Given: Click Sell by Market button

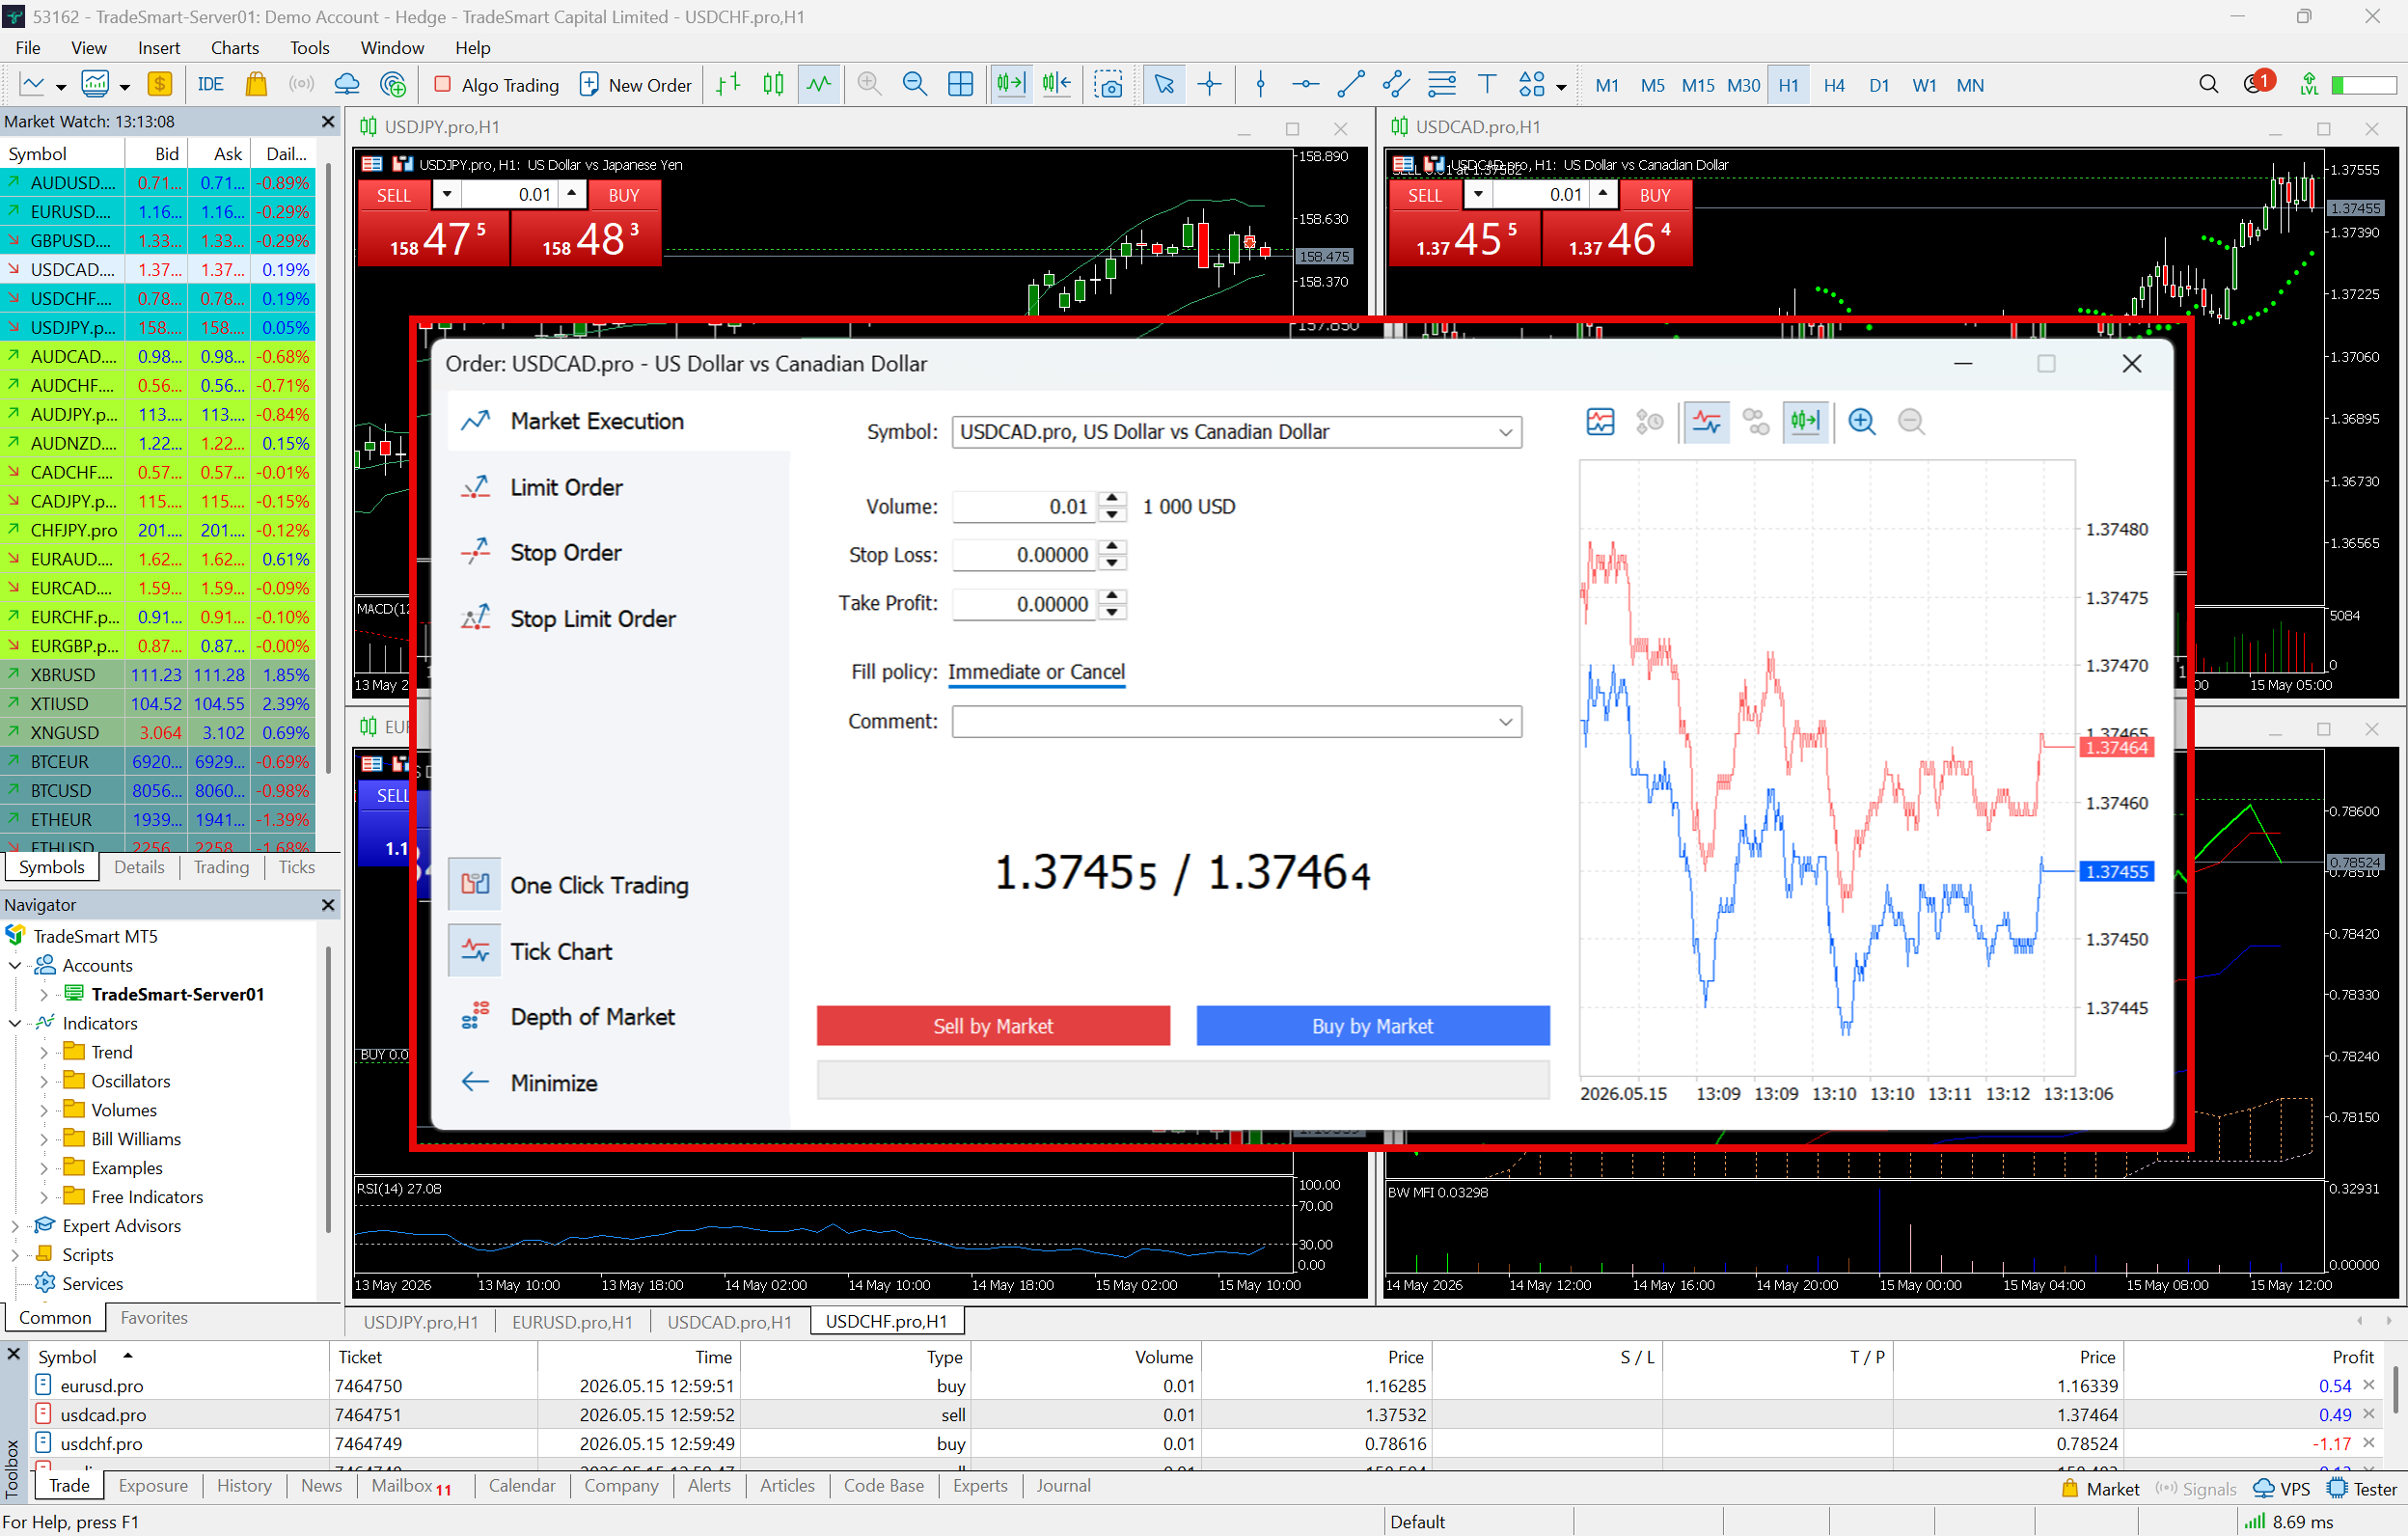Looking at the screenshot, I should (993, 1026).
